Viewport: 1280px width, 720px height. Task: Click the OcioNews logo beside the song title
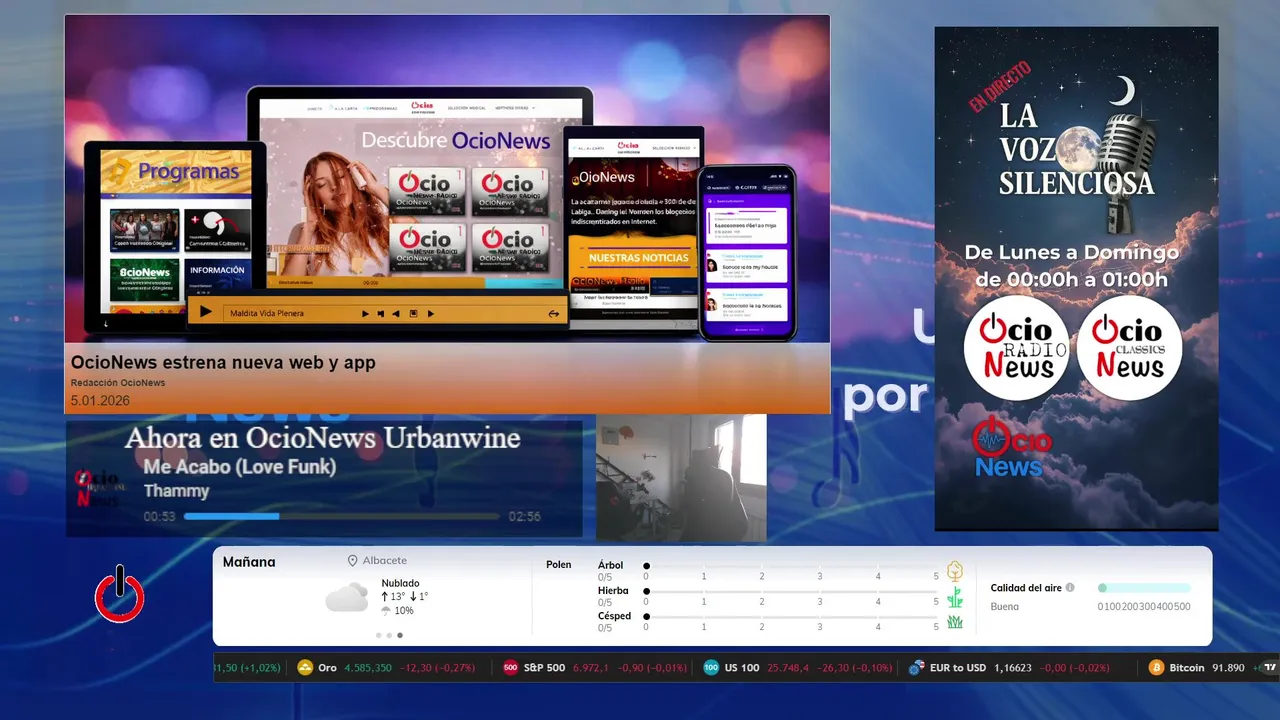point(98,487)
